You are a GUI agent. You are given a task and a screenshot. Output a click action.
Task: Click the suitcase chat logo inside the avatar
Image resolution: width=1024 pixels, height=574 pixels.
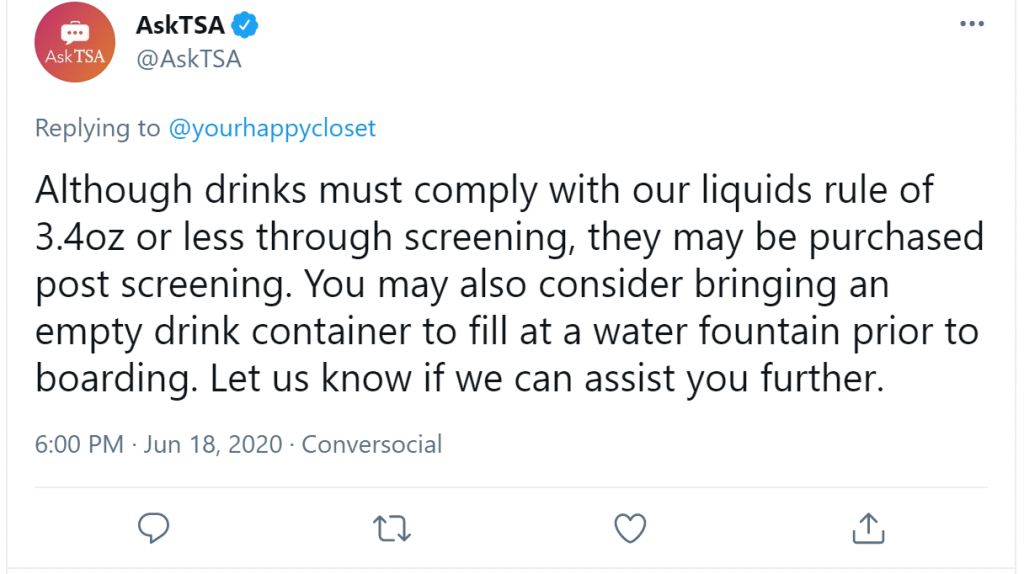point(75,32)
